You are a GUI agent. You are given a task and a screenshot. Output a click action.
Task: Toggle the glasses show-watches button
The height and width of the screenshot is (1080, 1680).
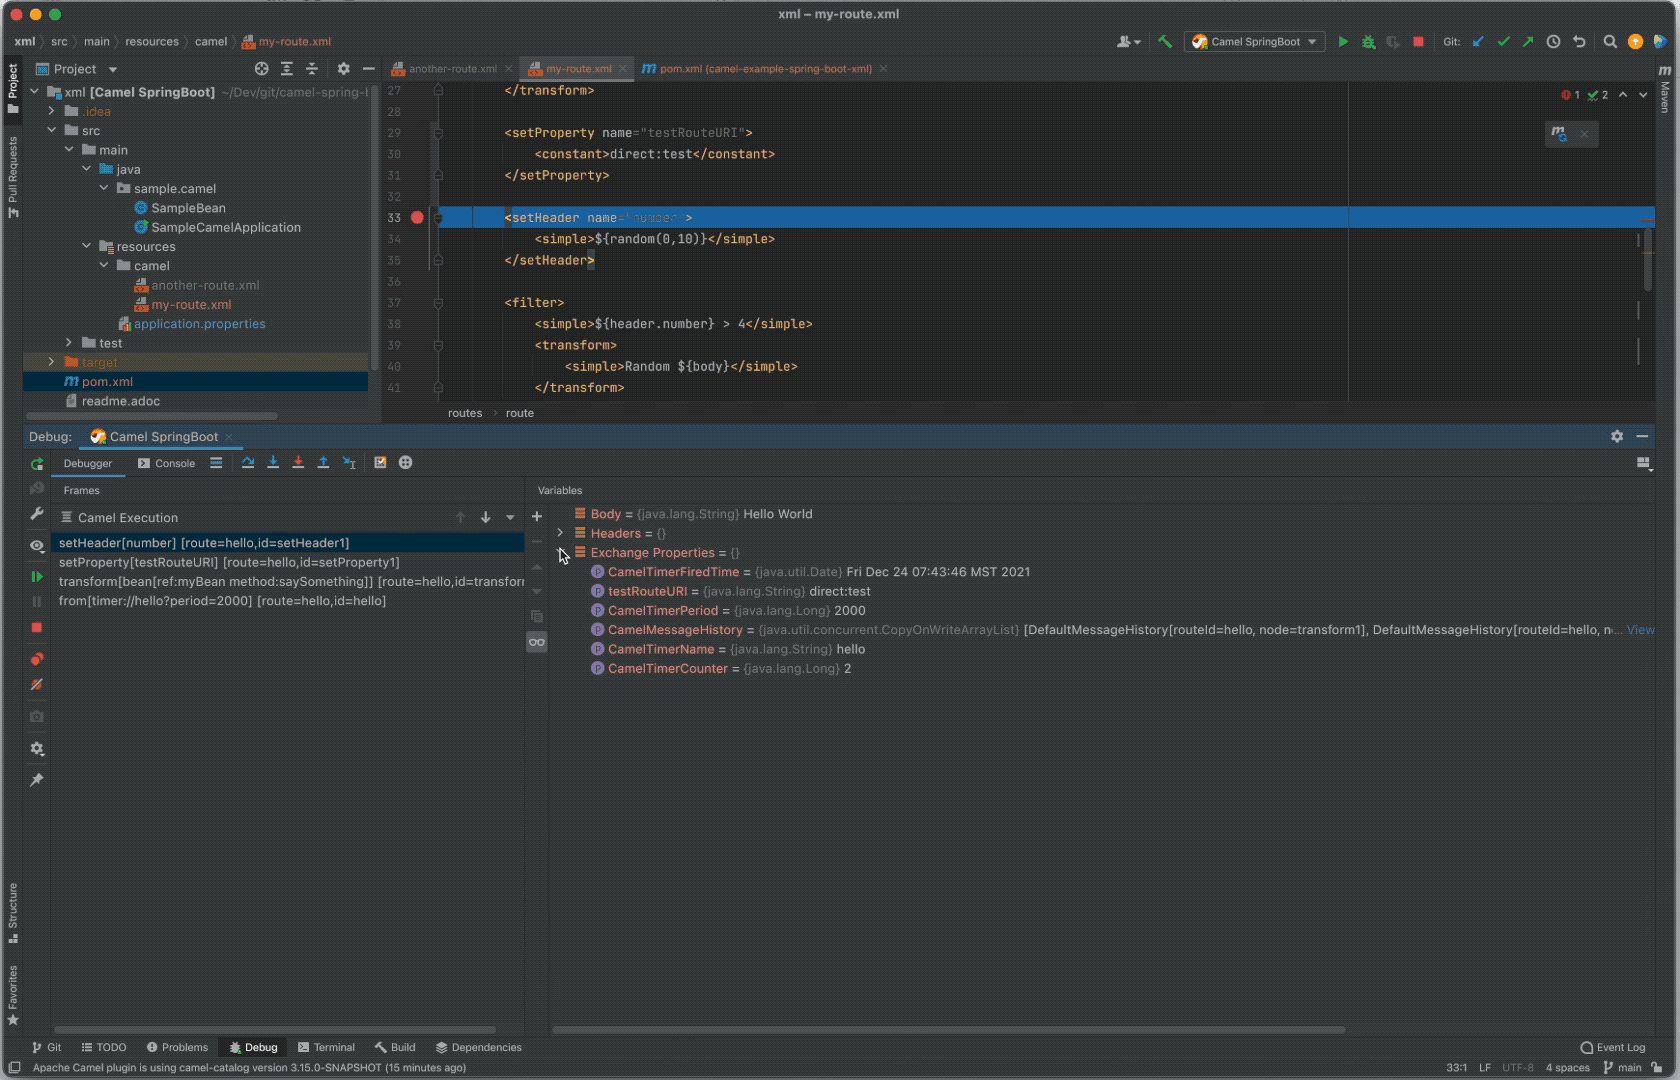coord(537,642)
